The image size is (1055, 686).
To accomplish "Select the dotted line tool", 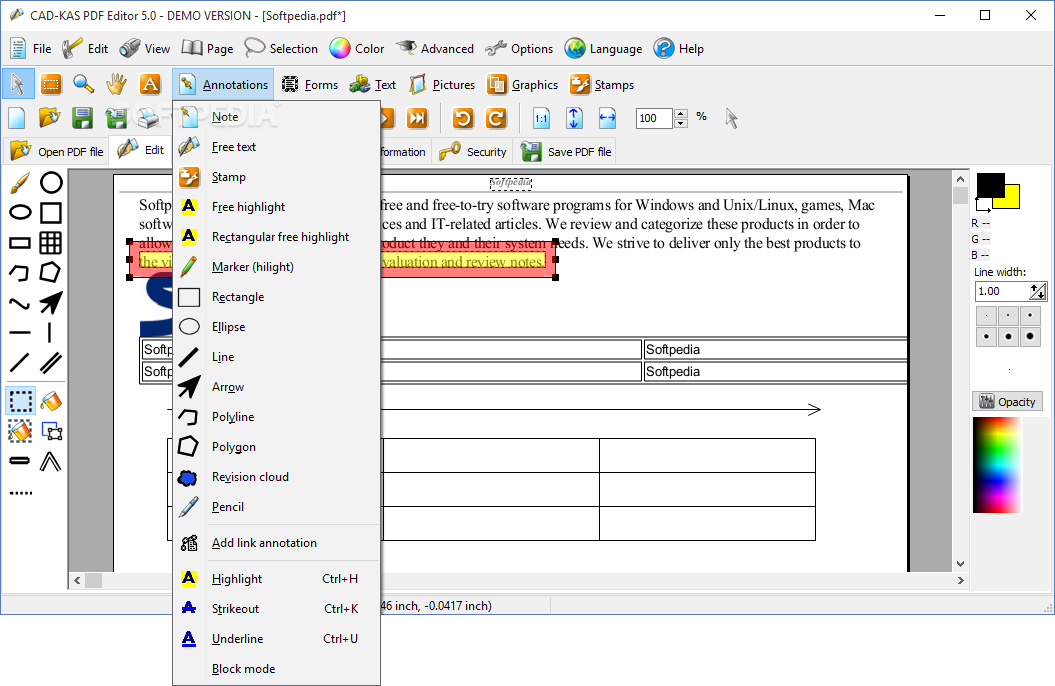I will point(20,493).
